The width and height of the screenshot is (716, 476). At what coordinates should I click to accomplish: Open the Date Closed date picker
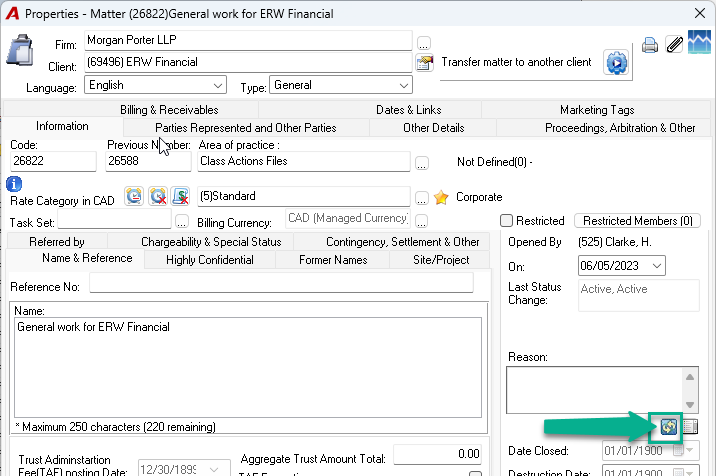pos(684,451)
